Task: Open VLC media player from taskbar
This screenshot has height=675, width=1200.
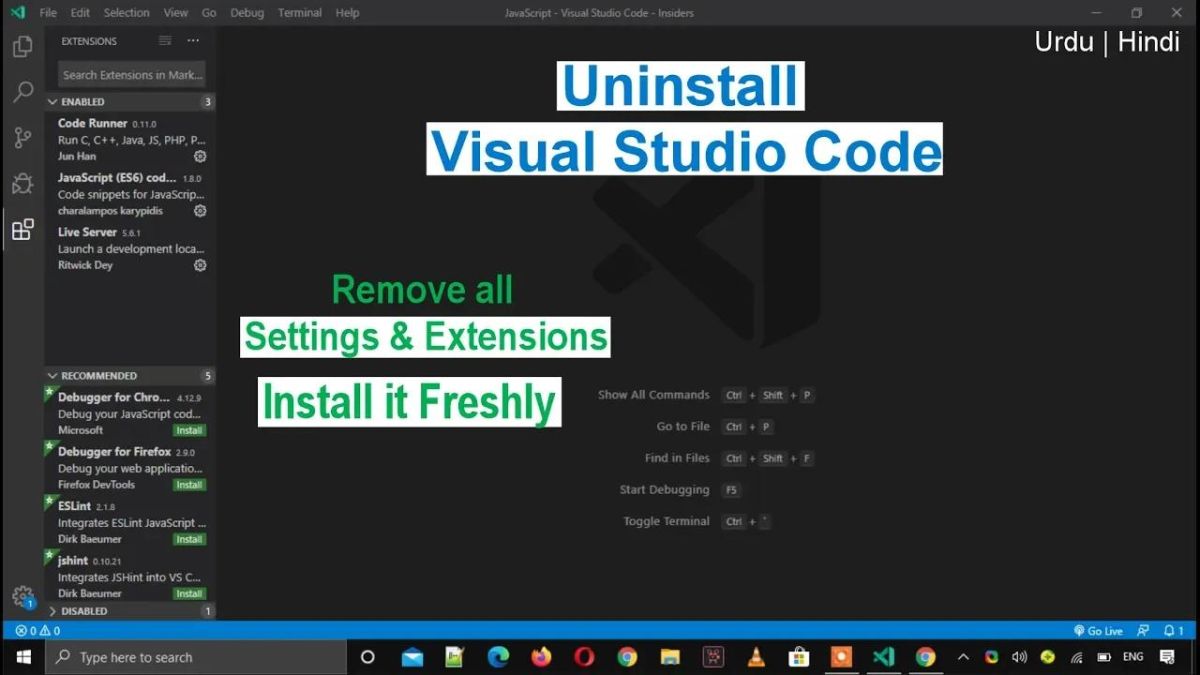Action: pyautogui.click(x=756, y=657)
